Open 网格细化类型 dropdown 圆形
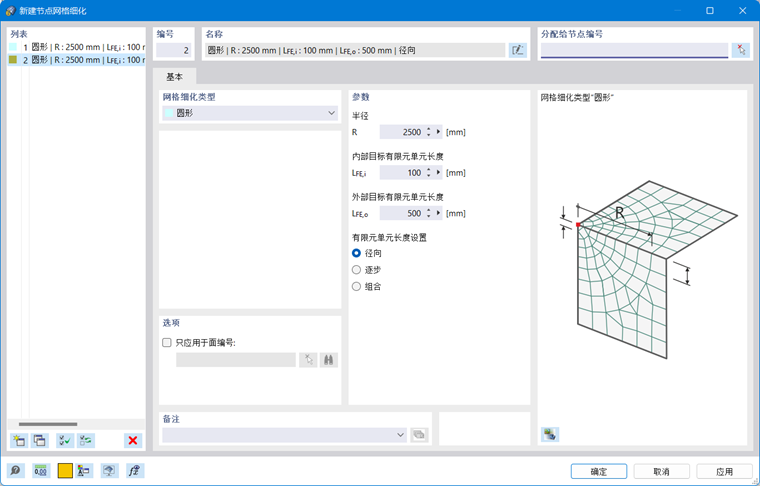 pos(250,113)
